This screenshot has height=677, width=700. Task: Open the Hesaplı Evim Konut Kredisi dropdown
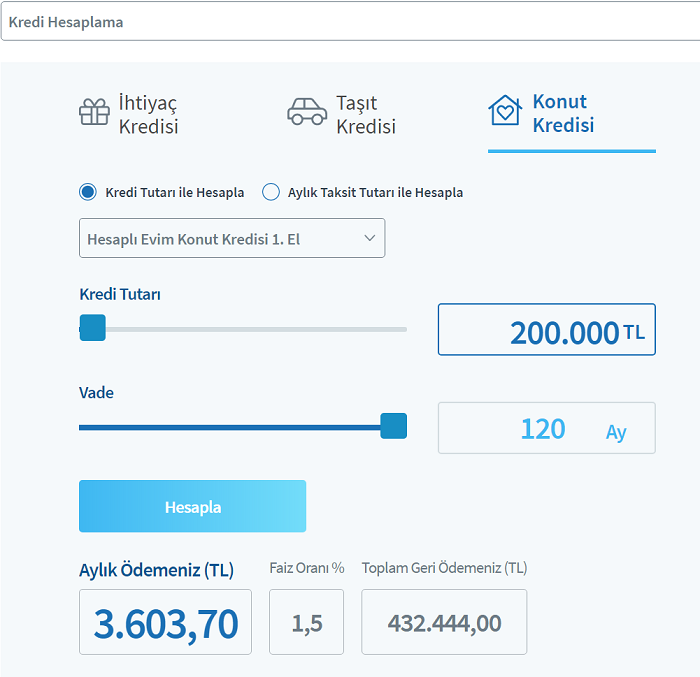231,238
